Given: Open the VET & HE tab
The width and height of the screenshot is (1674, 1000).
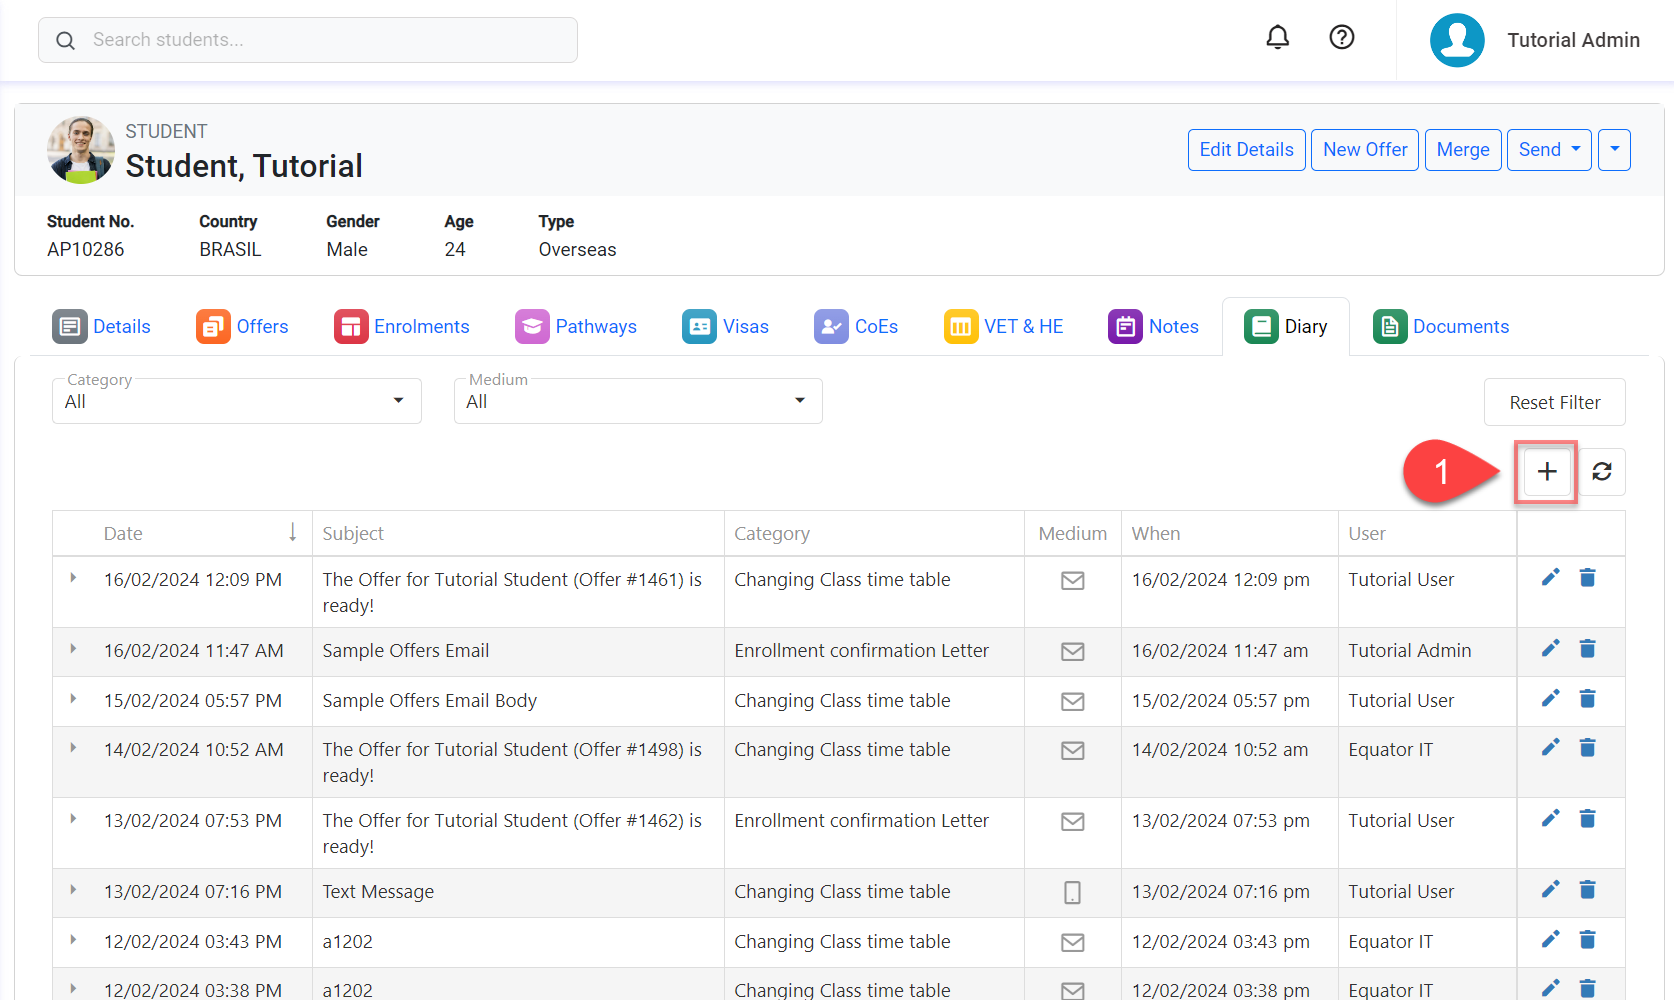Looking at the screenshot, I should coord(1004,327).
